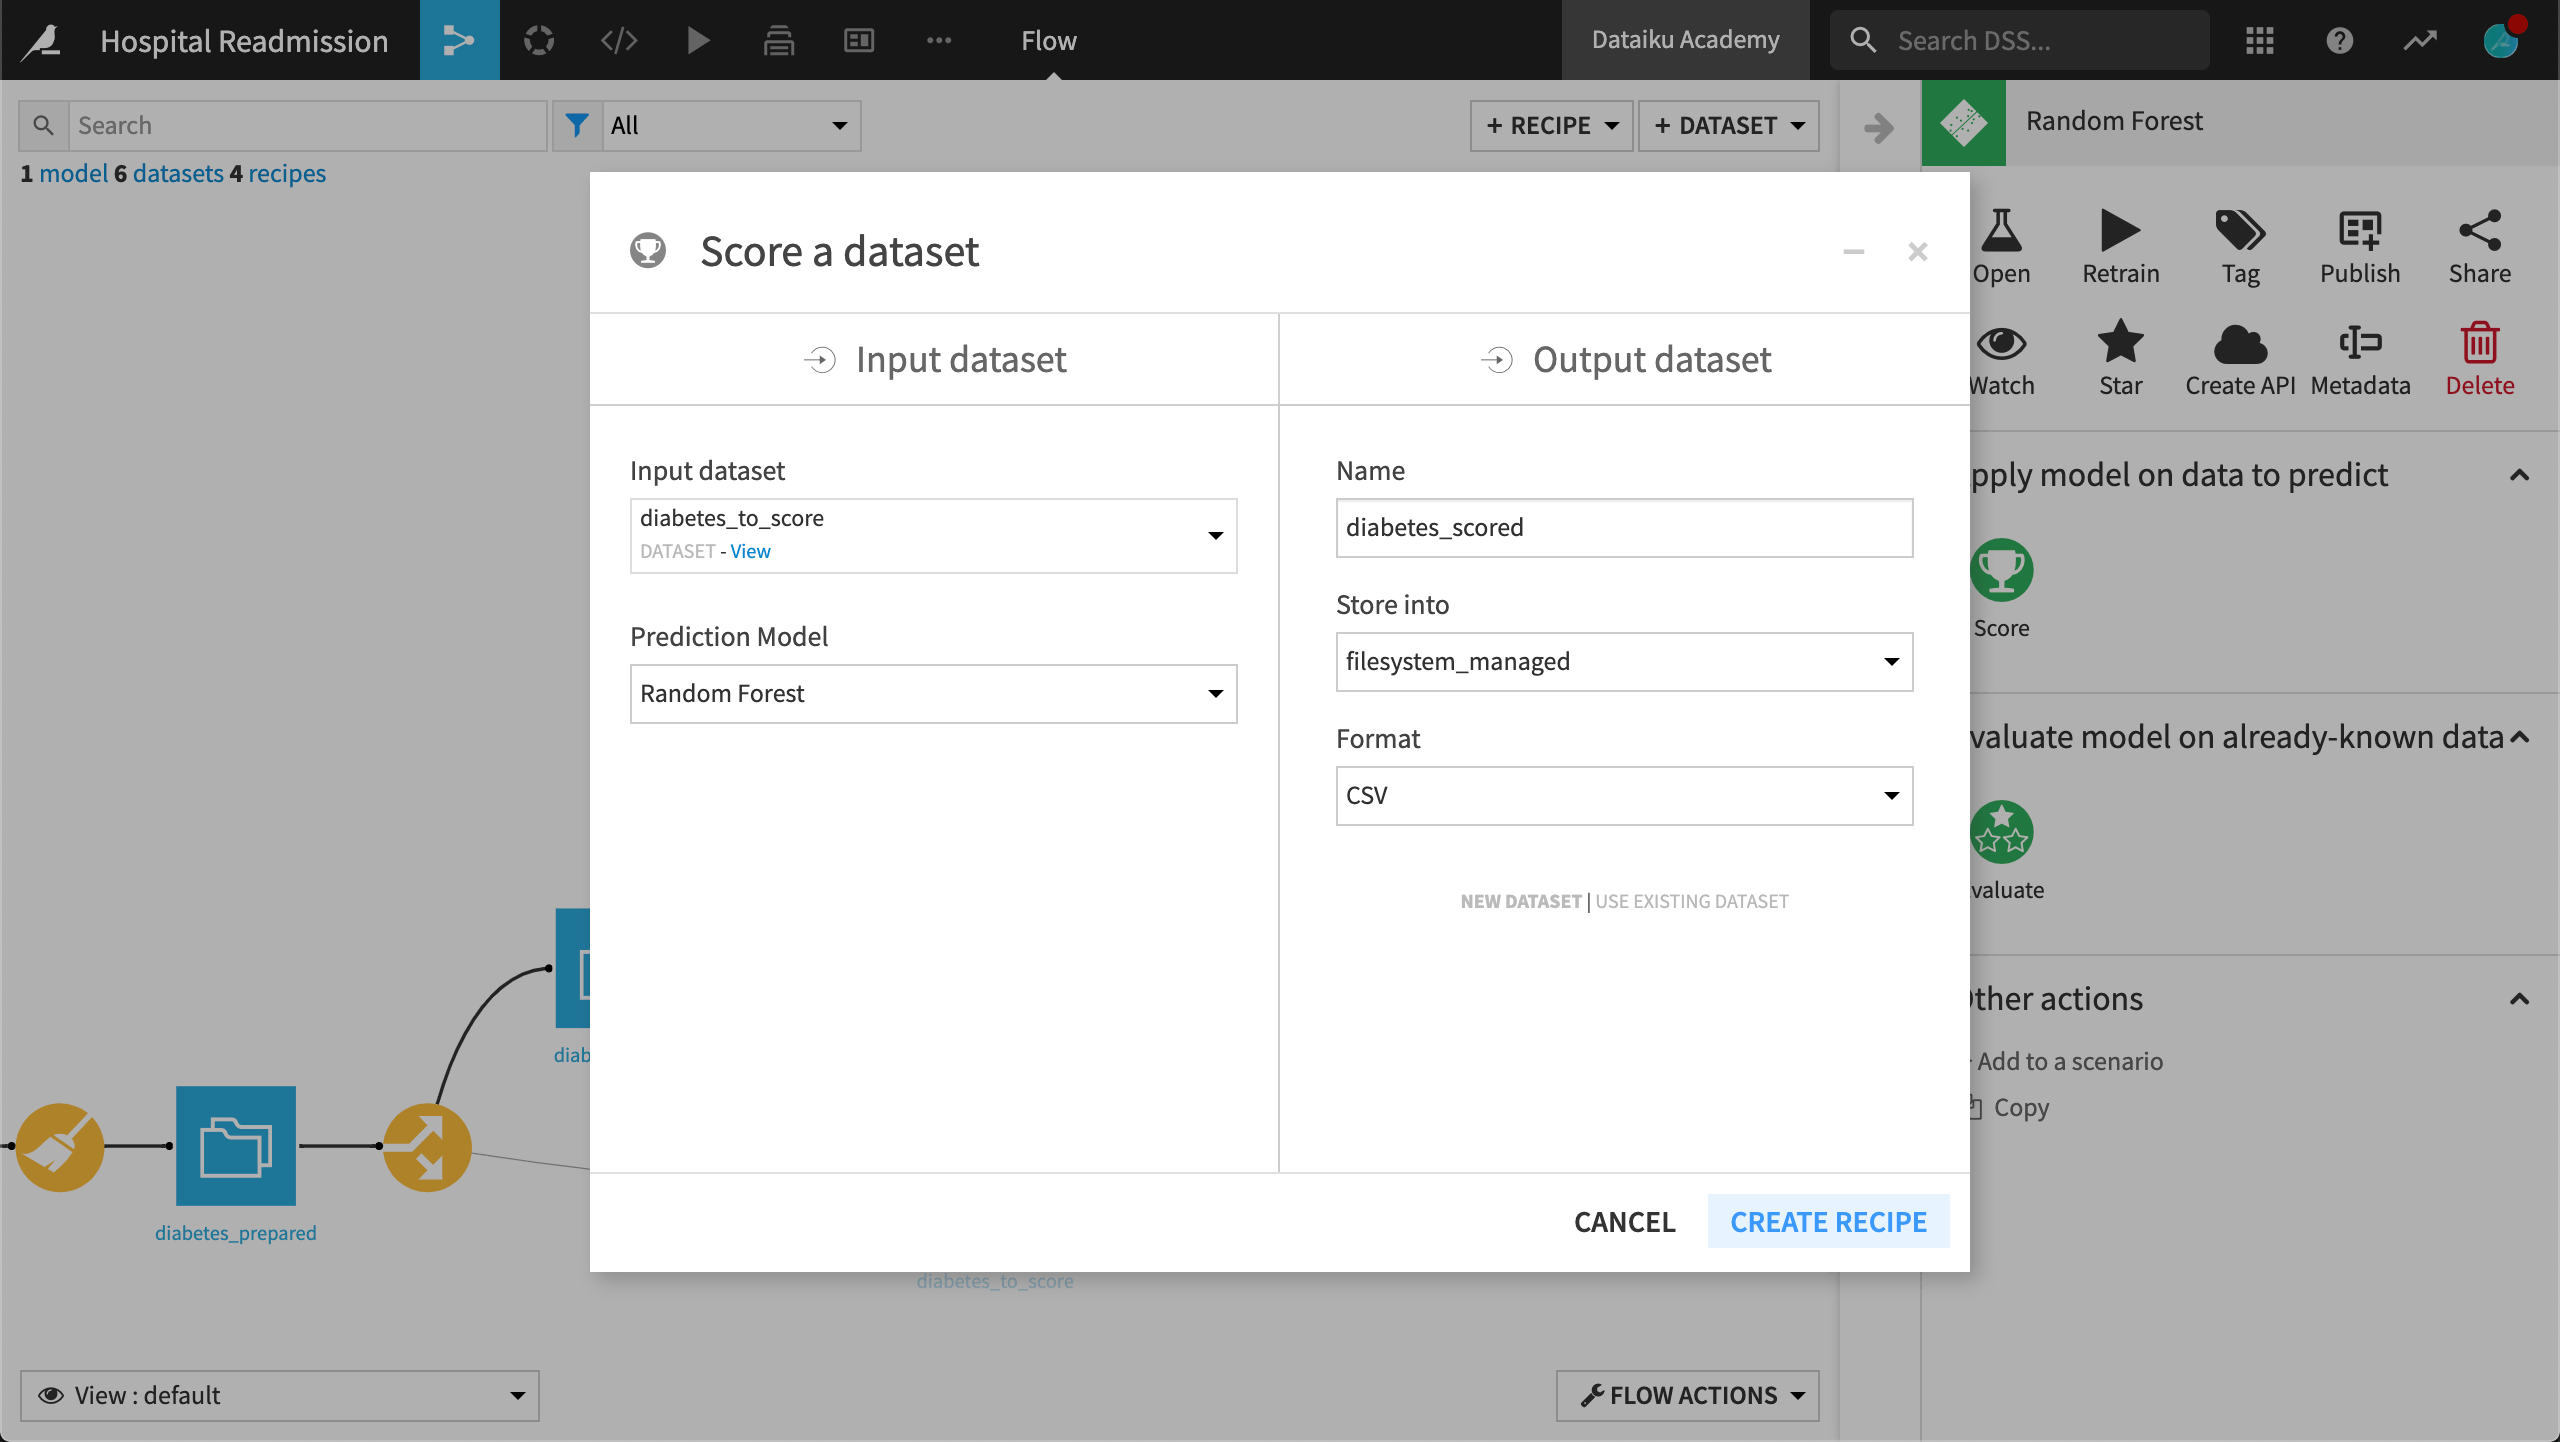Click the output Name input field
2560x1442 pixels.
[1624, 527]
